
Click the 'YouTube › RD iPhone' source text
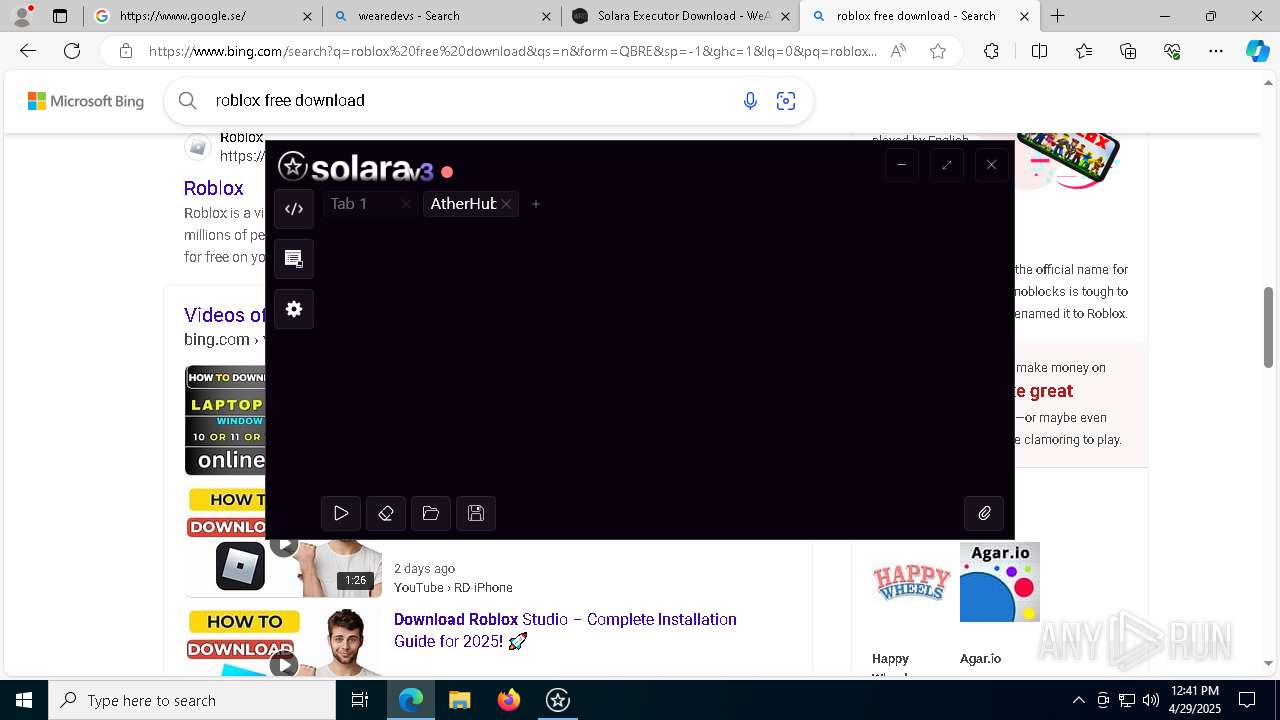453,588
